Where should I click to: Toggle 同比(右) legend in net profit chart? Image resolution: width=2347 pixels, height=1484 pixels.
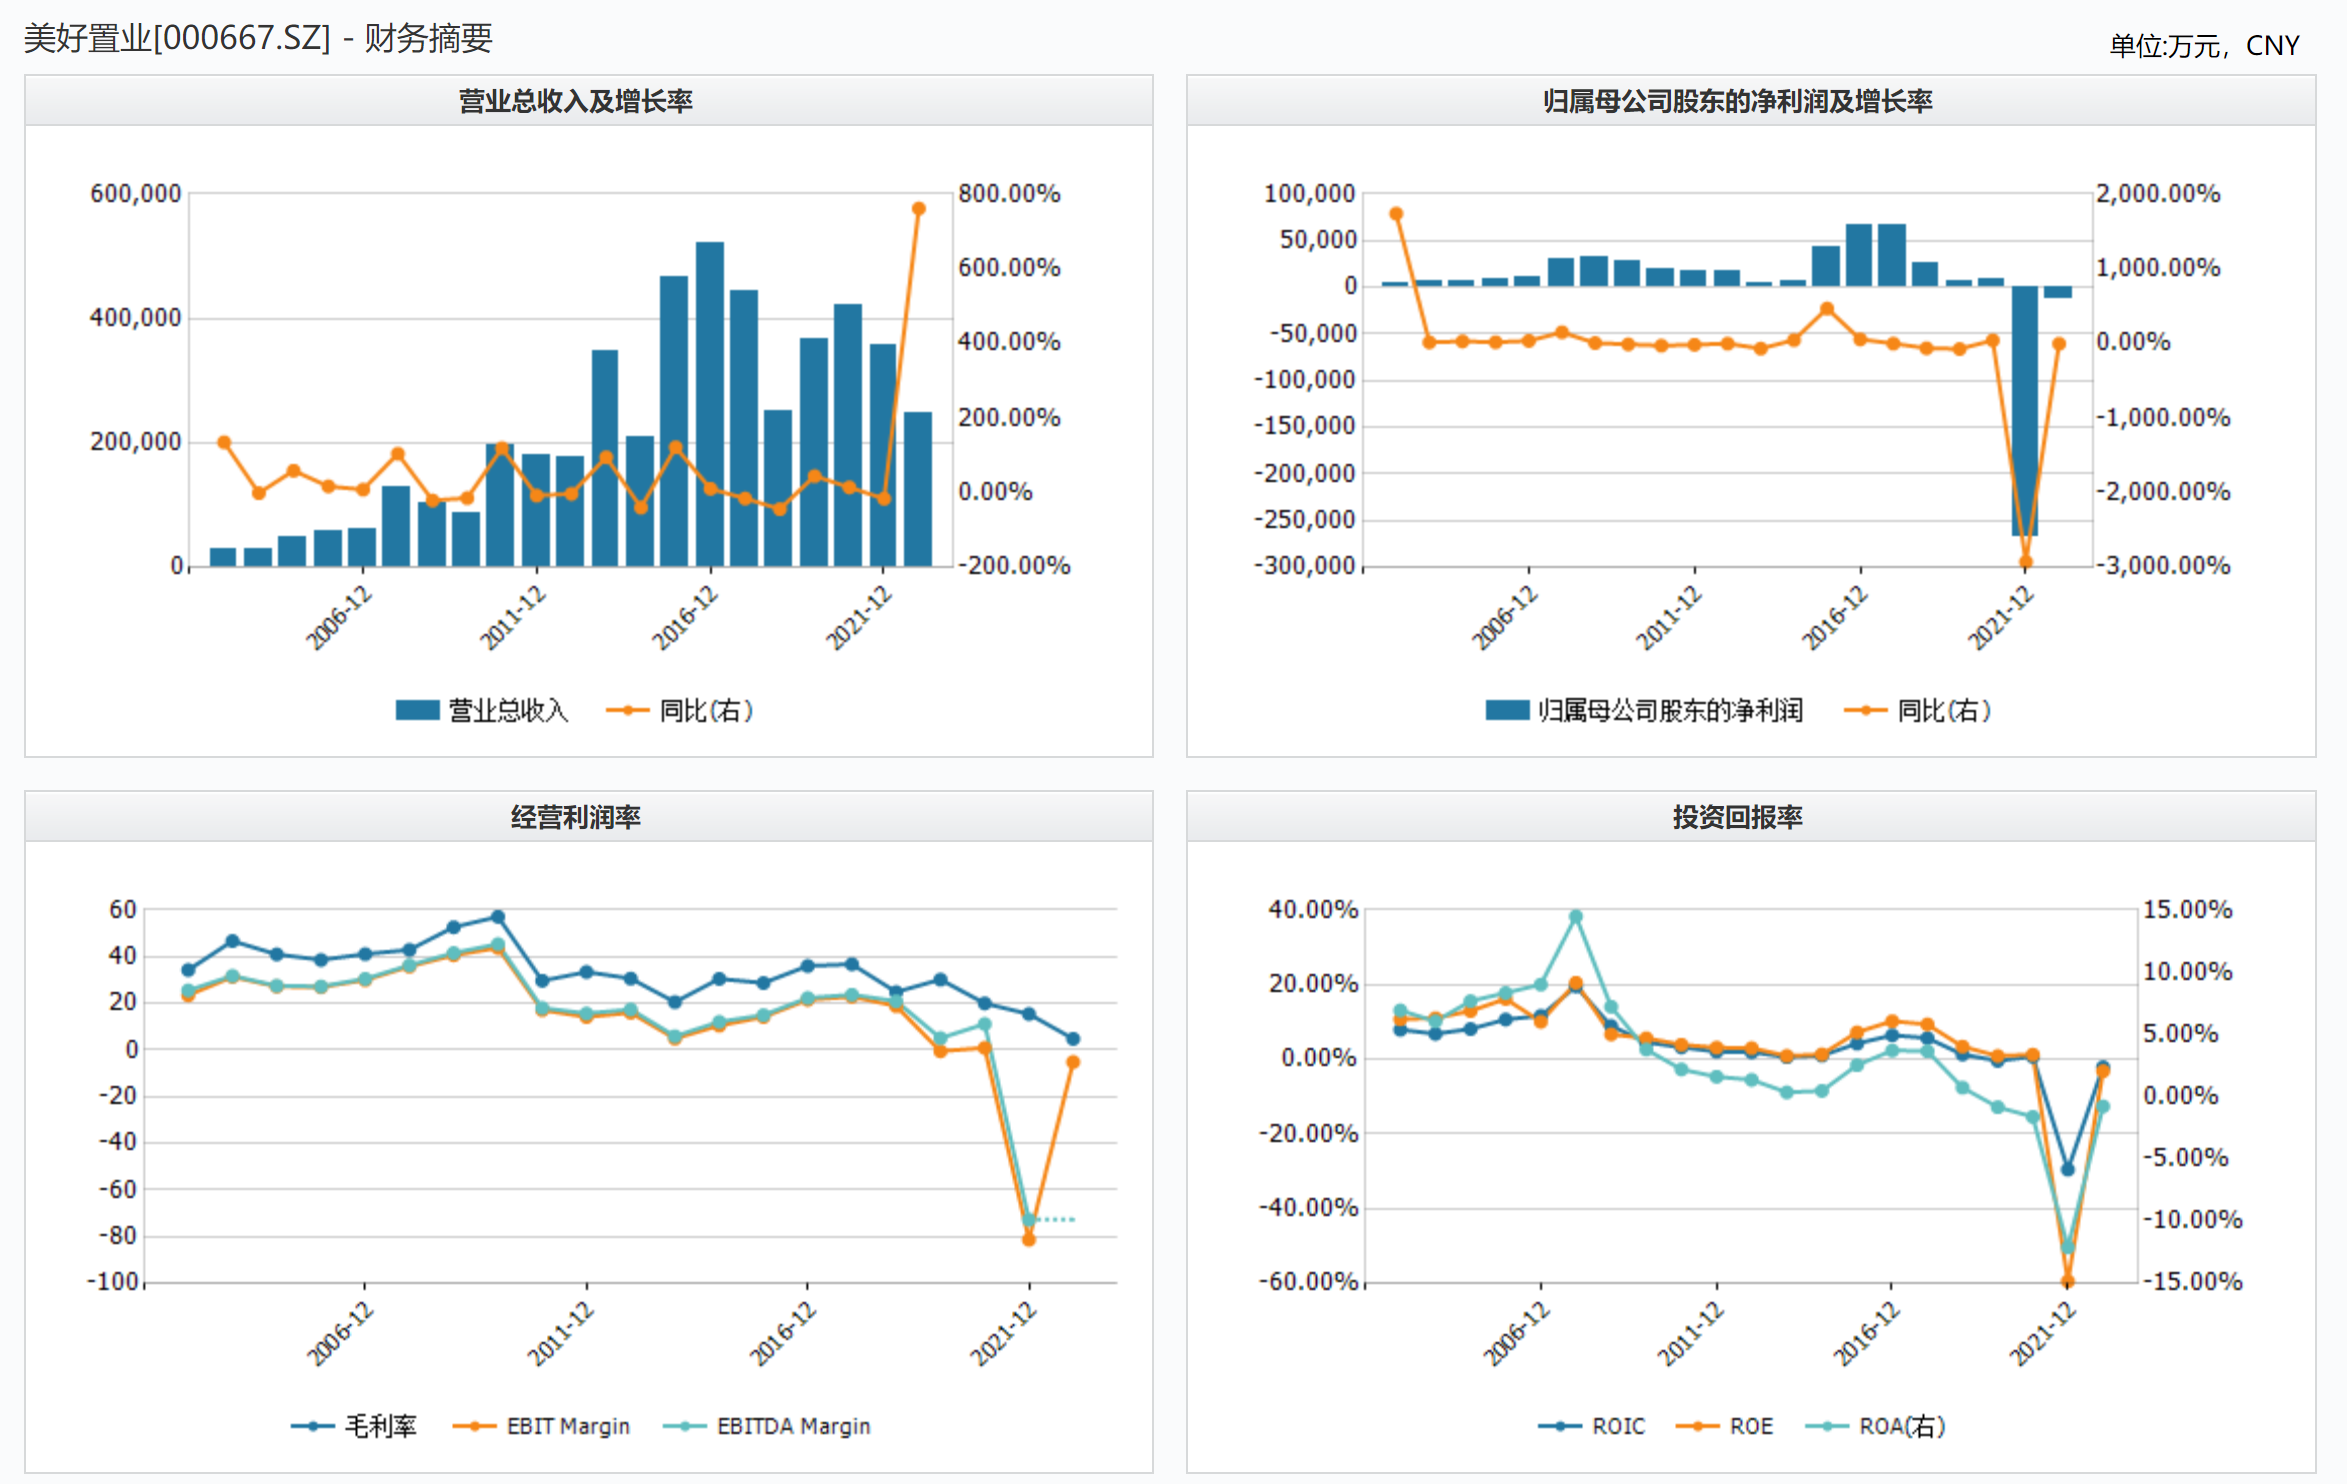point(1865,710)
